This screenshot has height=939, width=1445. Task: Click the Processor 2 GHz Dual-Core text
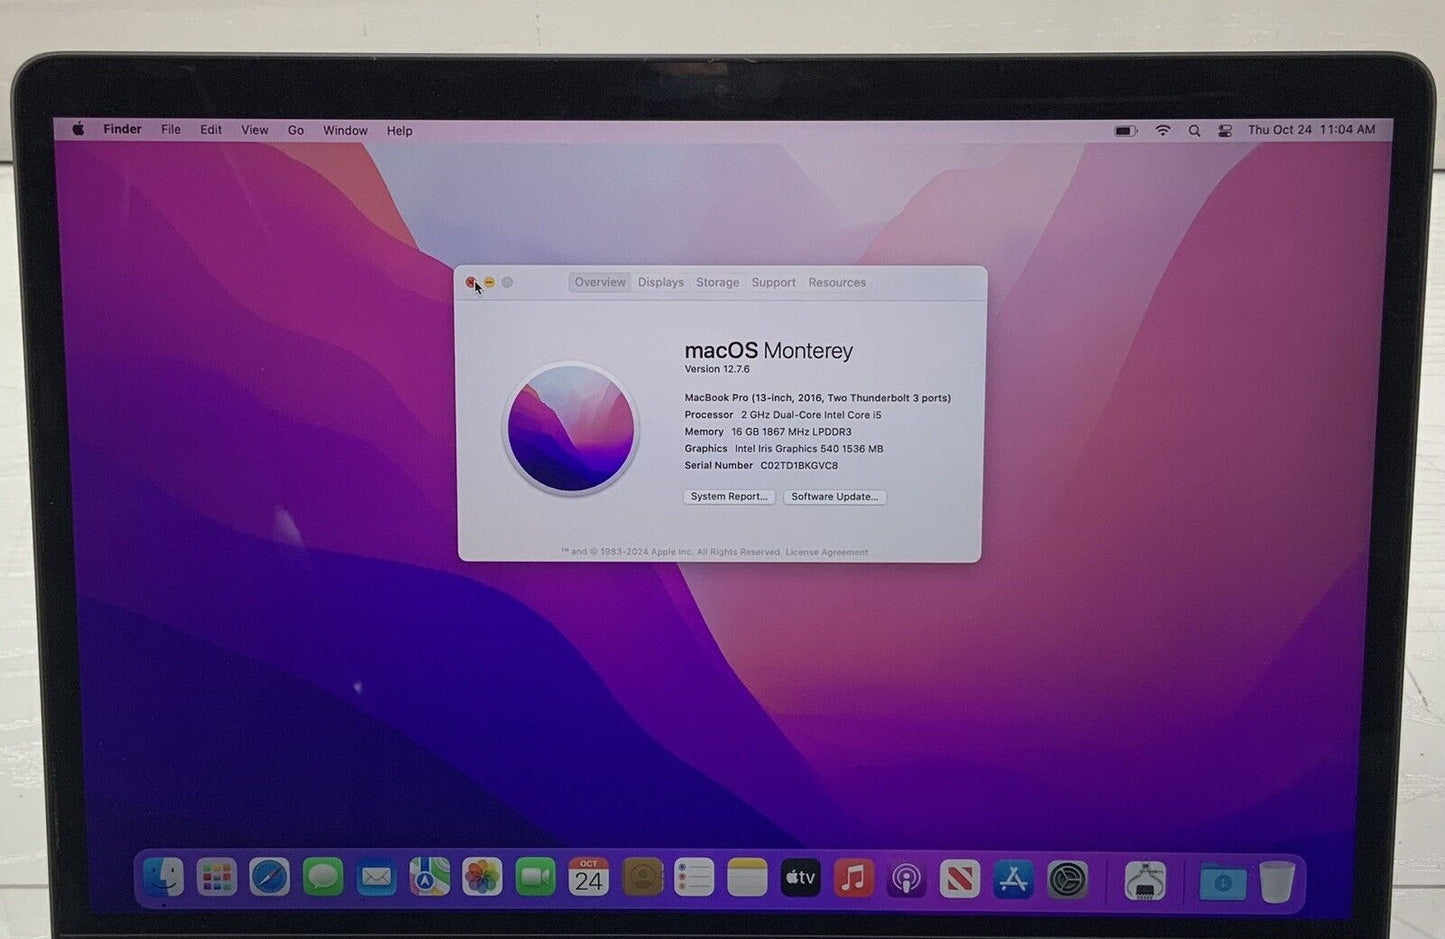coord(783,415)
